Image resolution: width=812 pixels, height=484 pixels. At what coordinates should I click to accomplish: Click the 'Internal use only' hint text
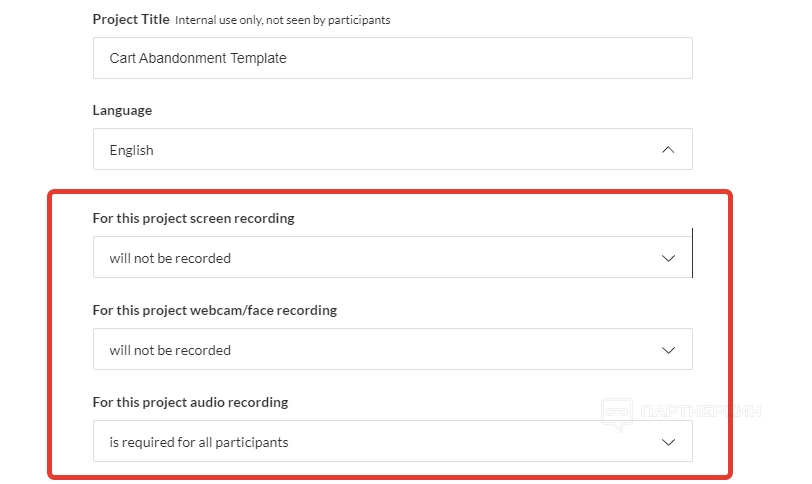282,20
